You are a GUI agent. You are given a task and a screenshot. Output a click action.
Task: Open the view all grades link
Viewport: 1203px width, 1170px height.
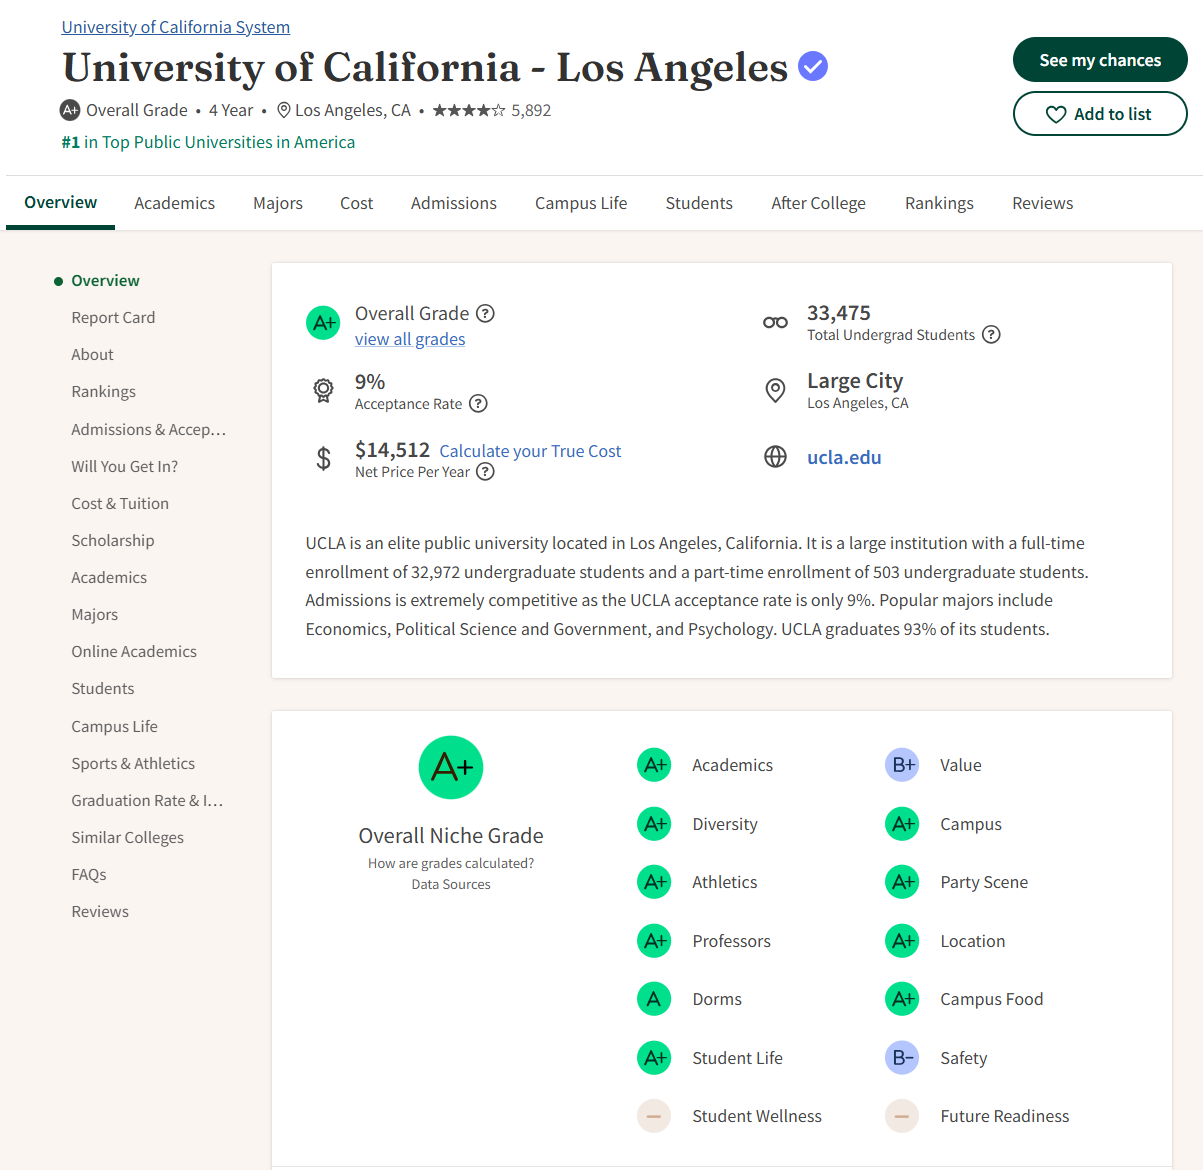pyautogui.click(x=410, y=339)
